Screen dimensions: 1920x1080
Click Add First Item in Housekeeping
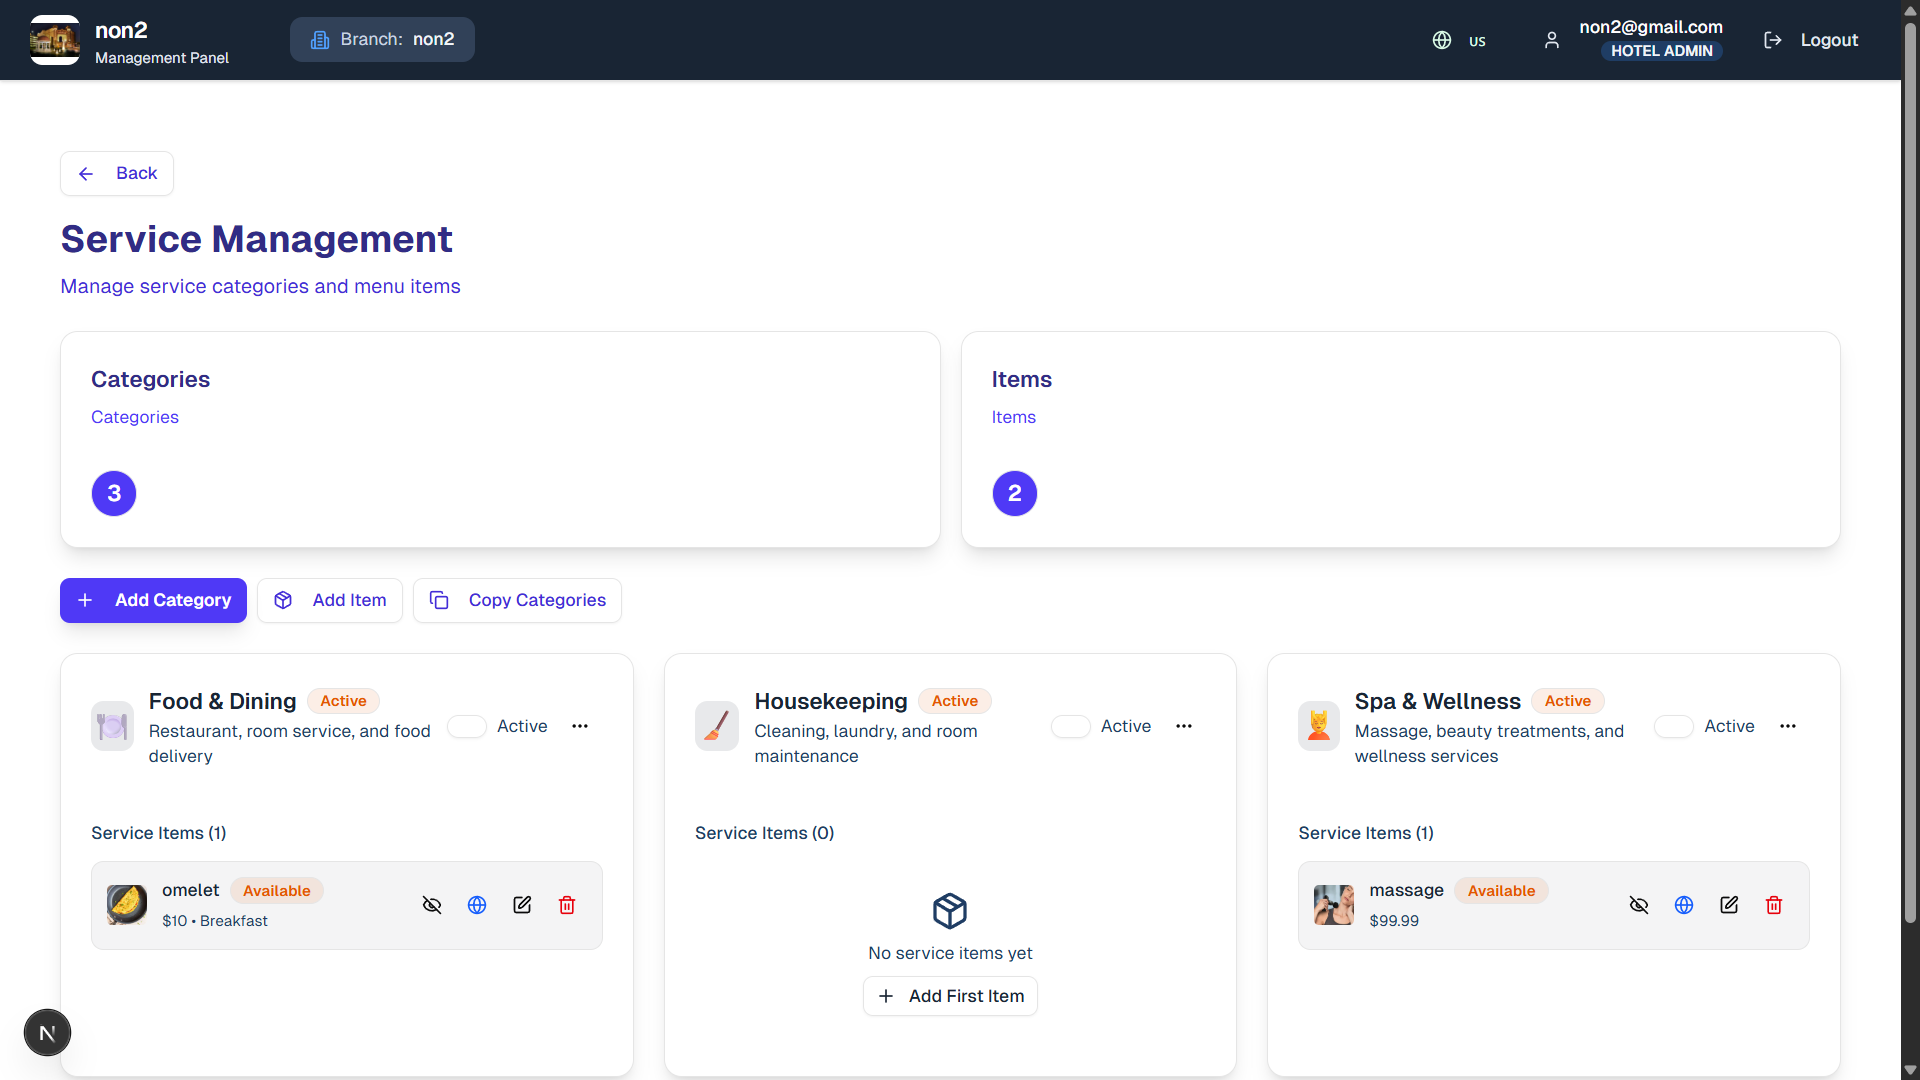[950, 996]
